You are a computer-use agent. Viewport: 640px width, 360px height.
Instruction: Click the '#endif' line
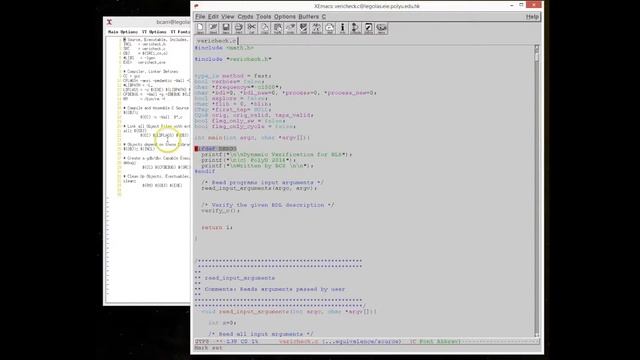pos(205,171)
